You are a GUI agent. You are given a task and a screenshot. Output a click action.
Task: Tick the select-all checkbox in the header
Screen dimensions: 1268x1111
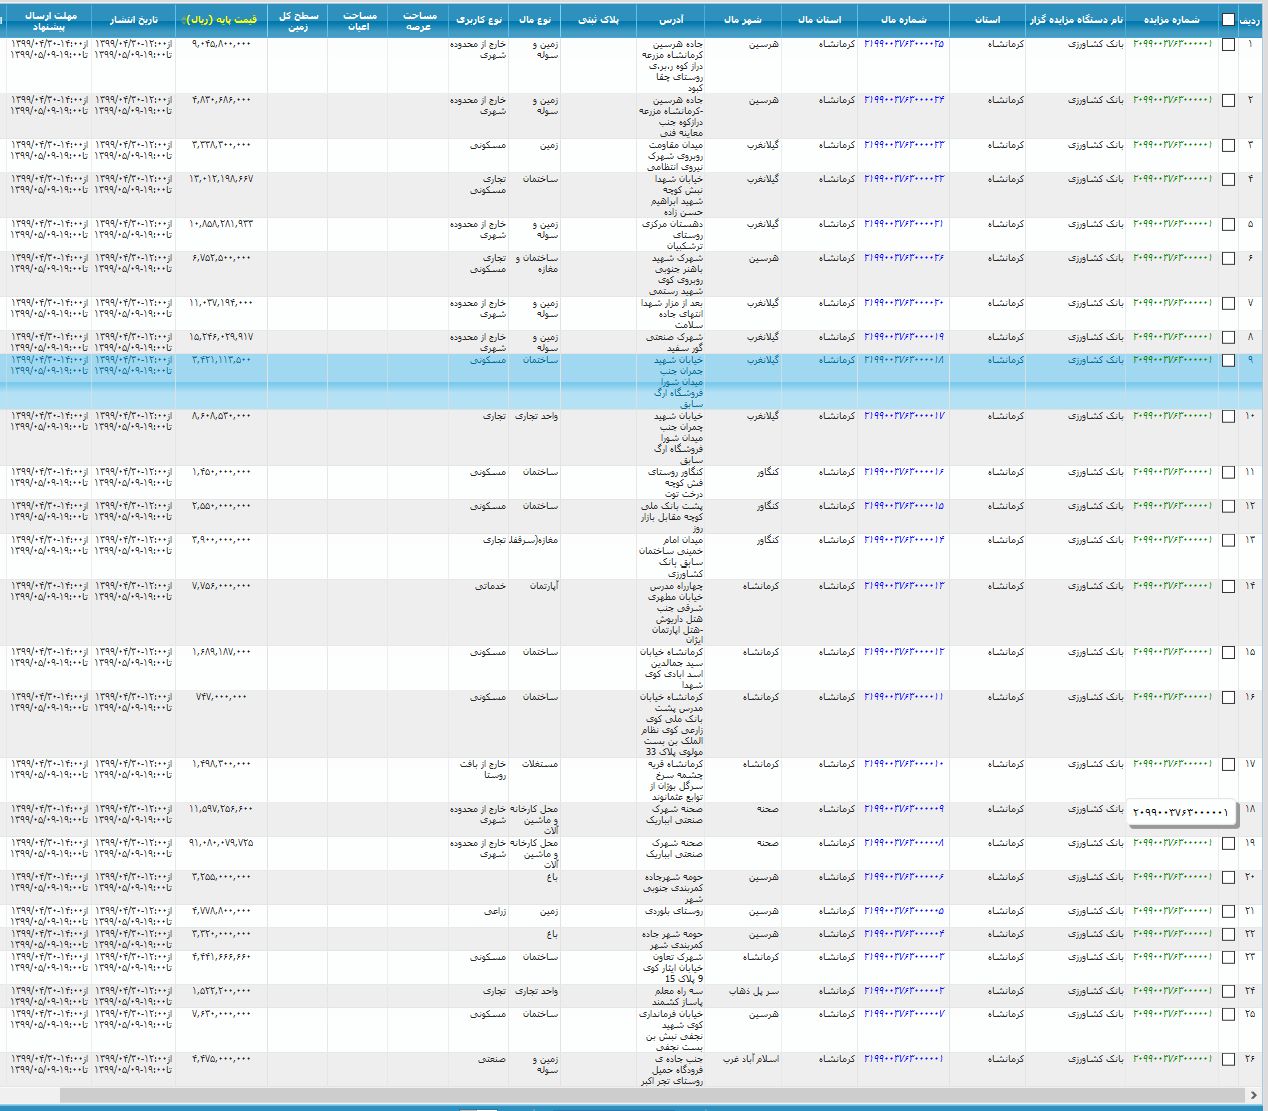tap(1228, 19)
